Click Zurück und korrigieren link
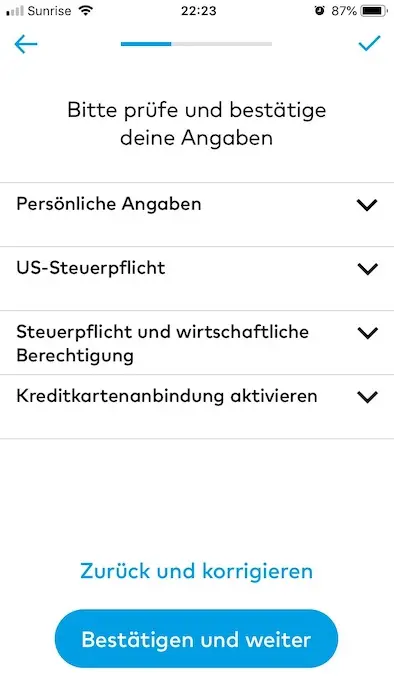Viewport: 394px width, 700px height. point(196,571)
